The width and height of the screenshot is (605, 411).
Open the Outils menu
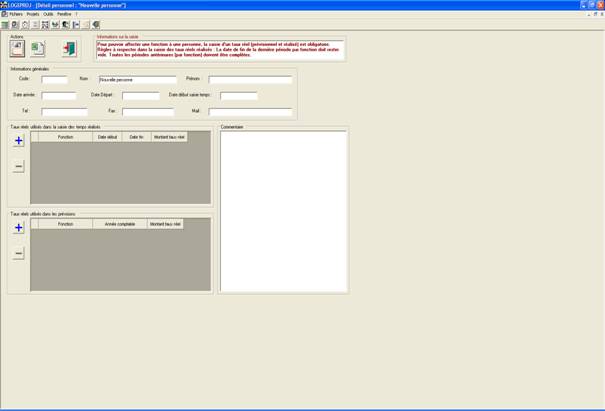click(48, 14)
